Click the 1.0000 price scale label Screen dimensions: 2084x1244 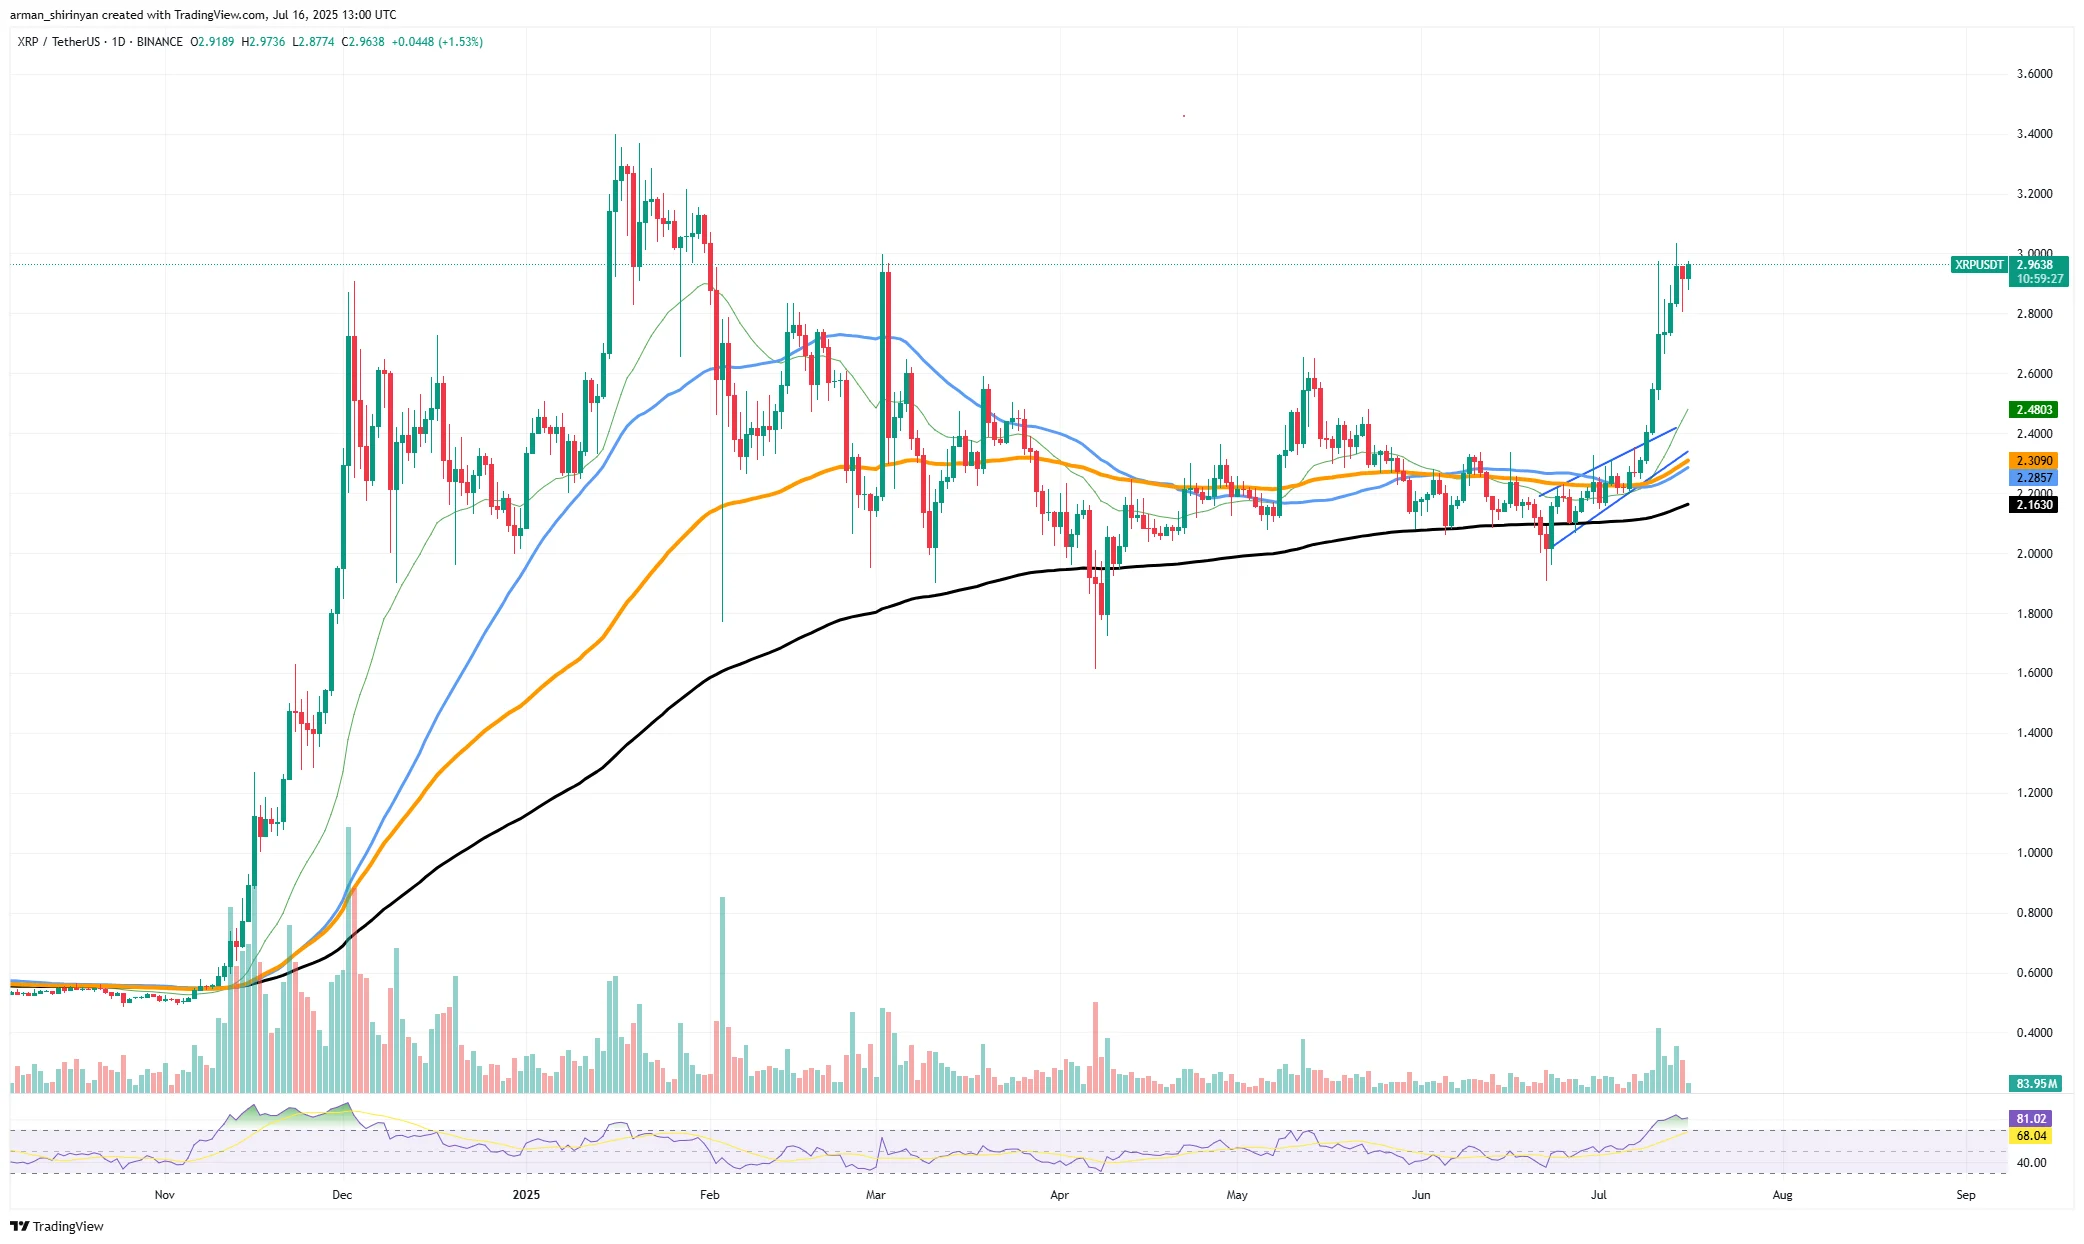(x=2034, y=853)
